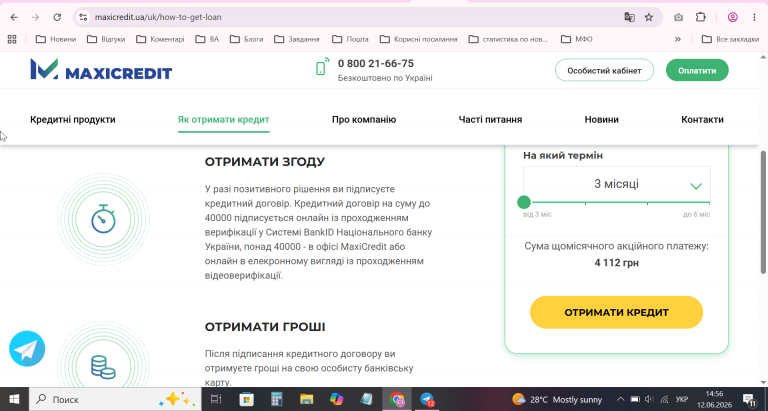Screen dimensions: 768x411
Task: Click the camera screenshot extension icon
Action: [x=678, y=17]
